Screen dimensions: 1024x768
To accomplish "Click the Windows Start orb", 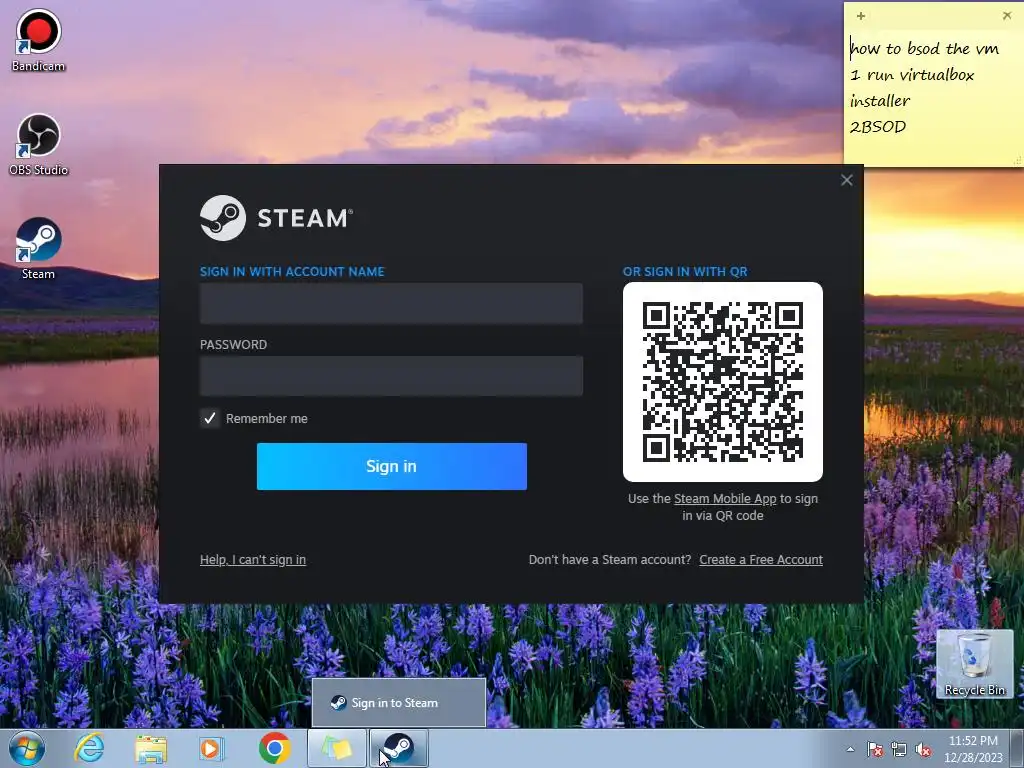I will click(27, 748).
